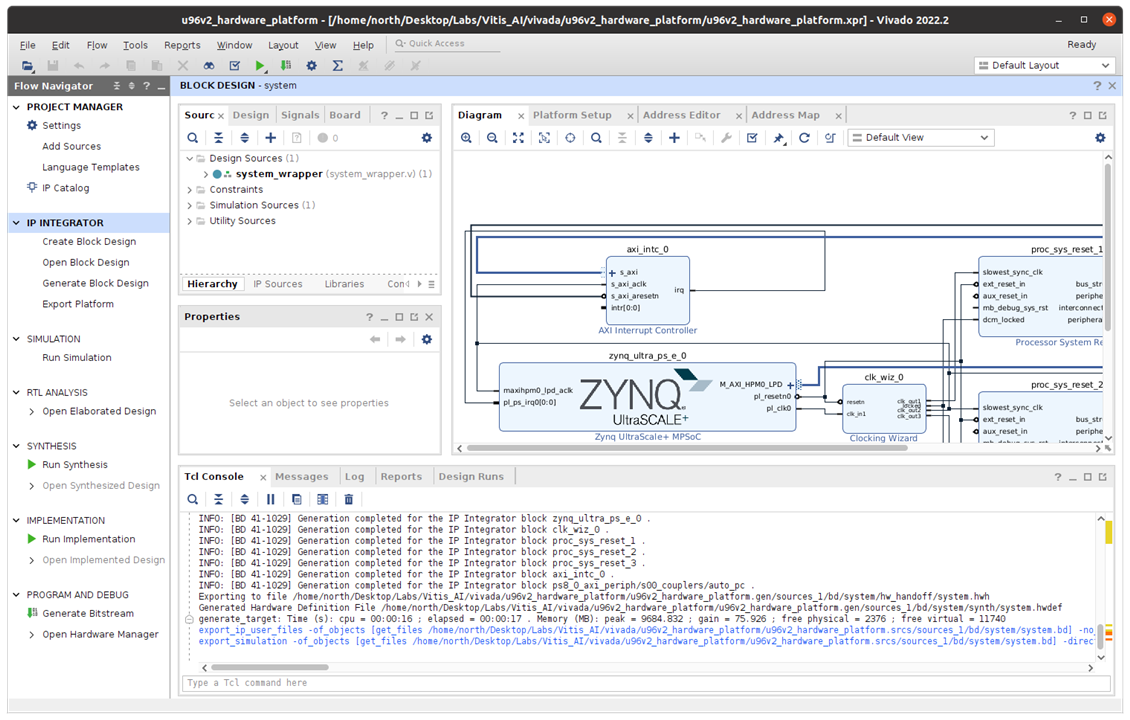This screenshot has height=720, width=1130.
Task: Click search icon in Tcl Console
Action: [x=192, y=499]
